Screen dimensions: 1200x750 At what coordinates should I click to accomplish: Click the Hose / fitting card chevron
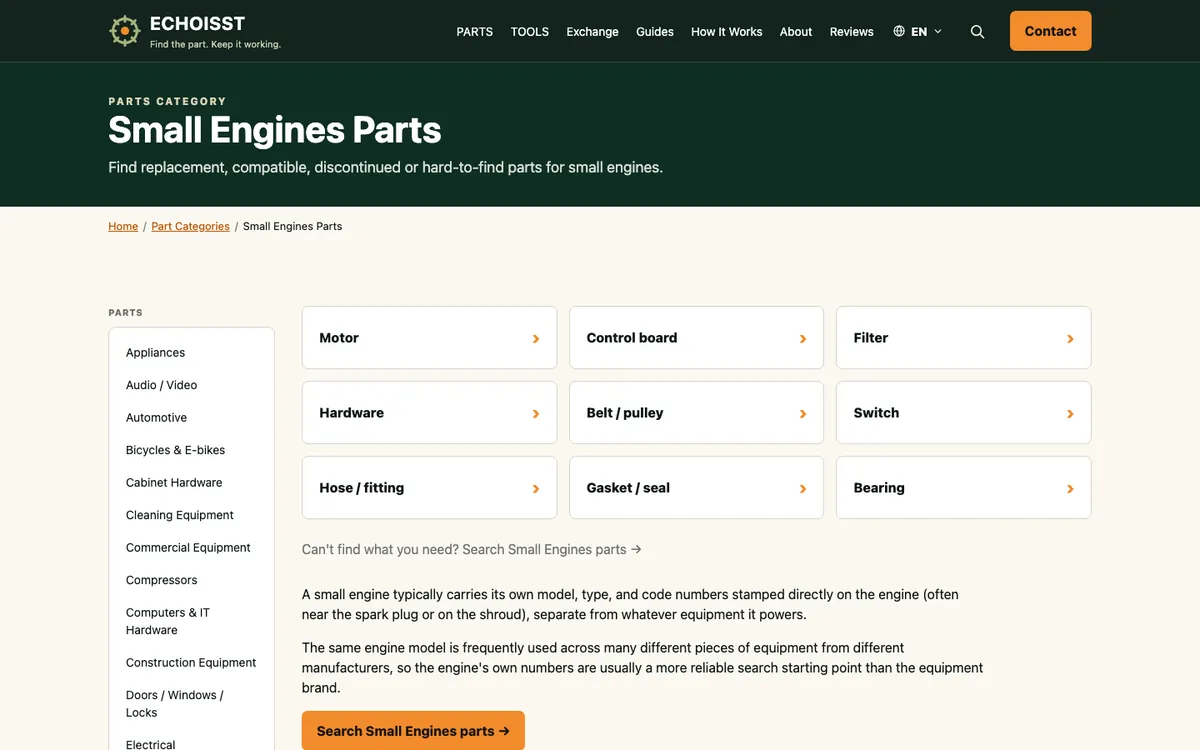(536, 489)
